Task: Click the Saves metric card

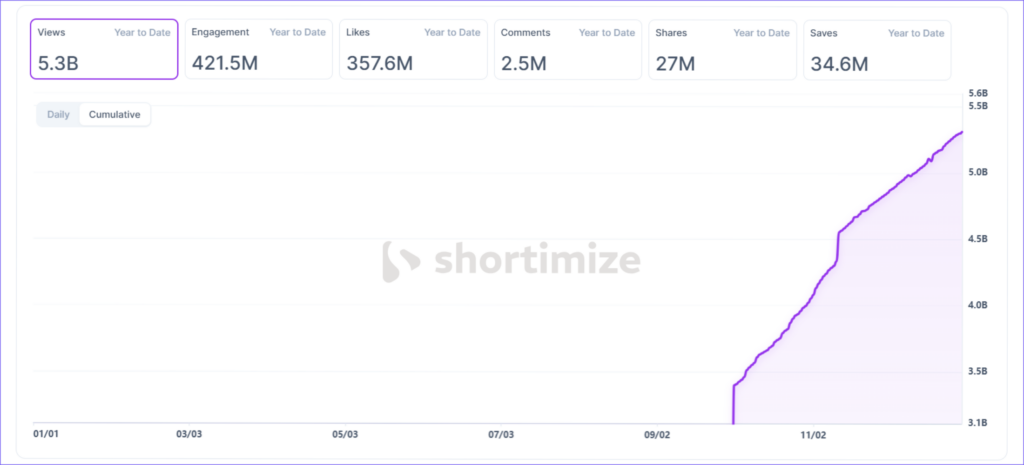Action: [x=877, y=49]
